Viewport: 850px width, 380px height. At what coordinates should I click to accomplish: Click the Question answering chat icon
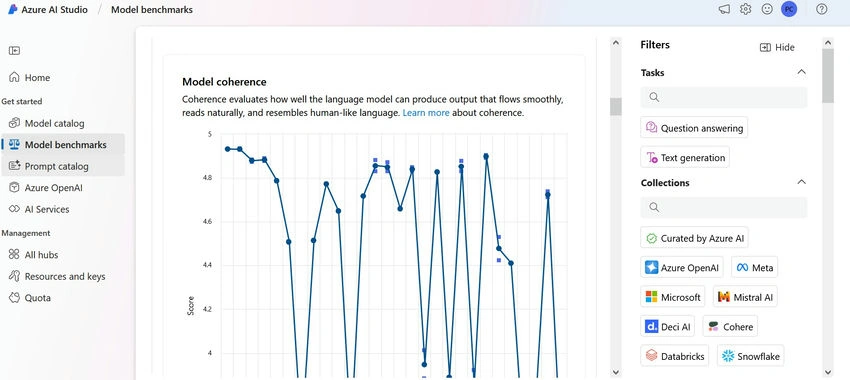point(651,128)
